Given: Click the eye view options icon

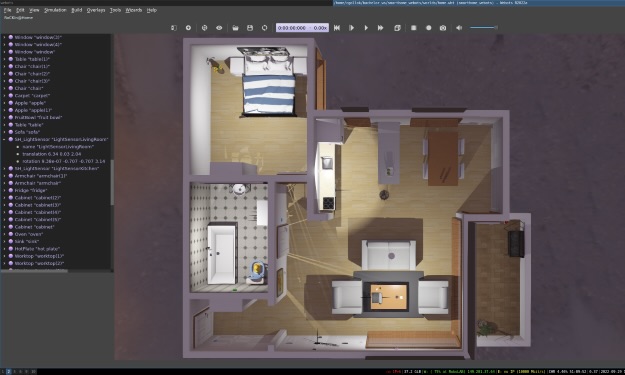Looking at the screenshot, I should pyautogui.click(x=219, y=28).
